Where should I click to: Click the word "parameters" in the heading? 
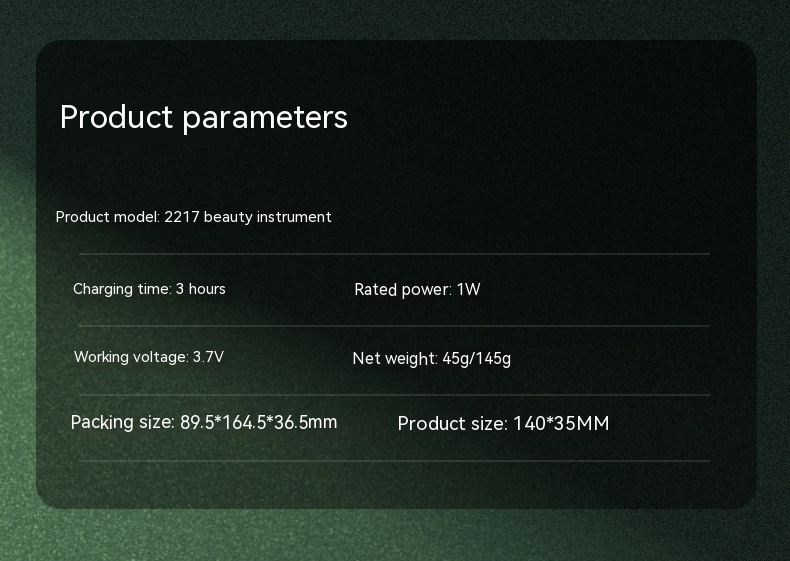[x=265, y=118]
